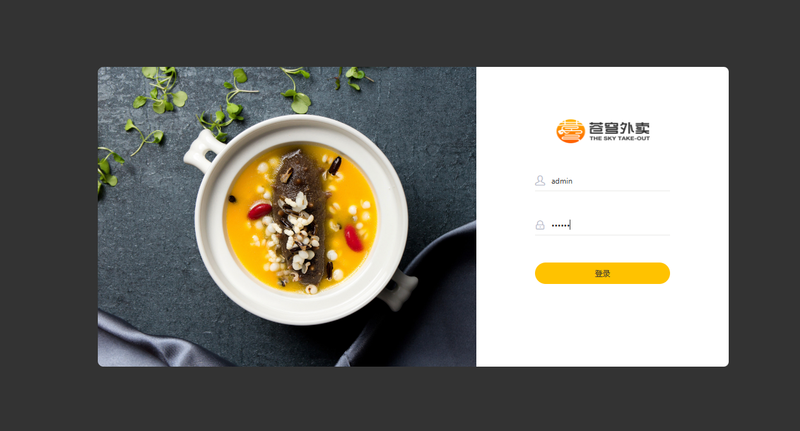Click the bowl's lower-right white handle

(x=398, y=290)
